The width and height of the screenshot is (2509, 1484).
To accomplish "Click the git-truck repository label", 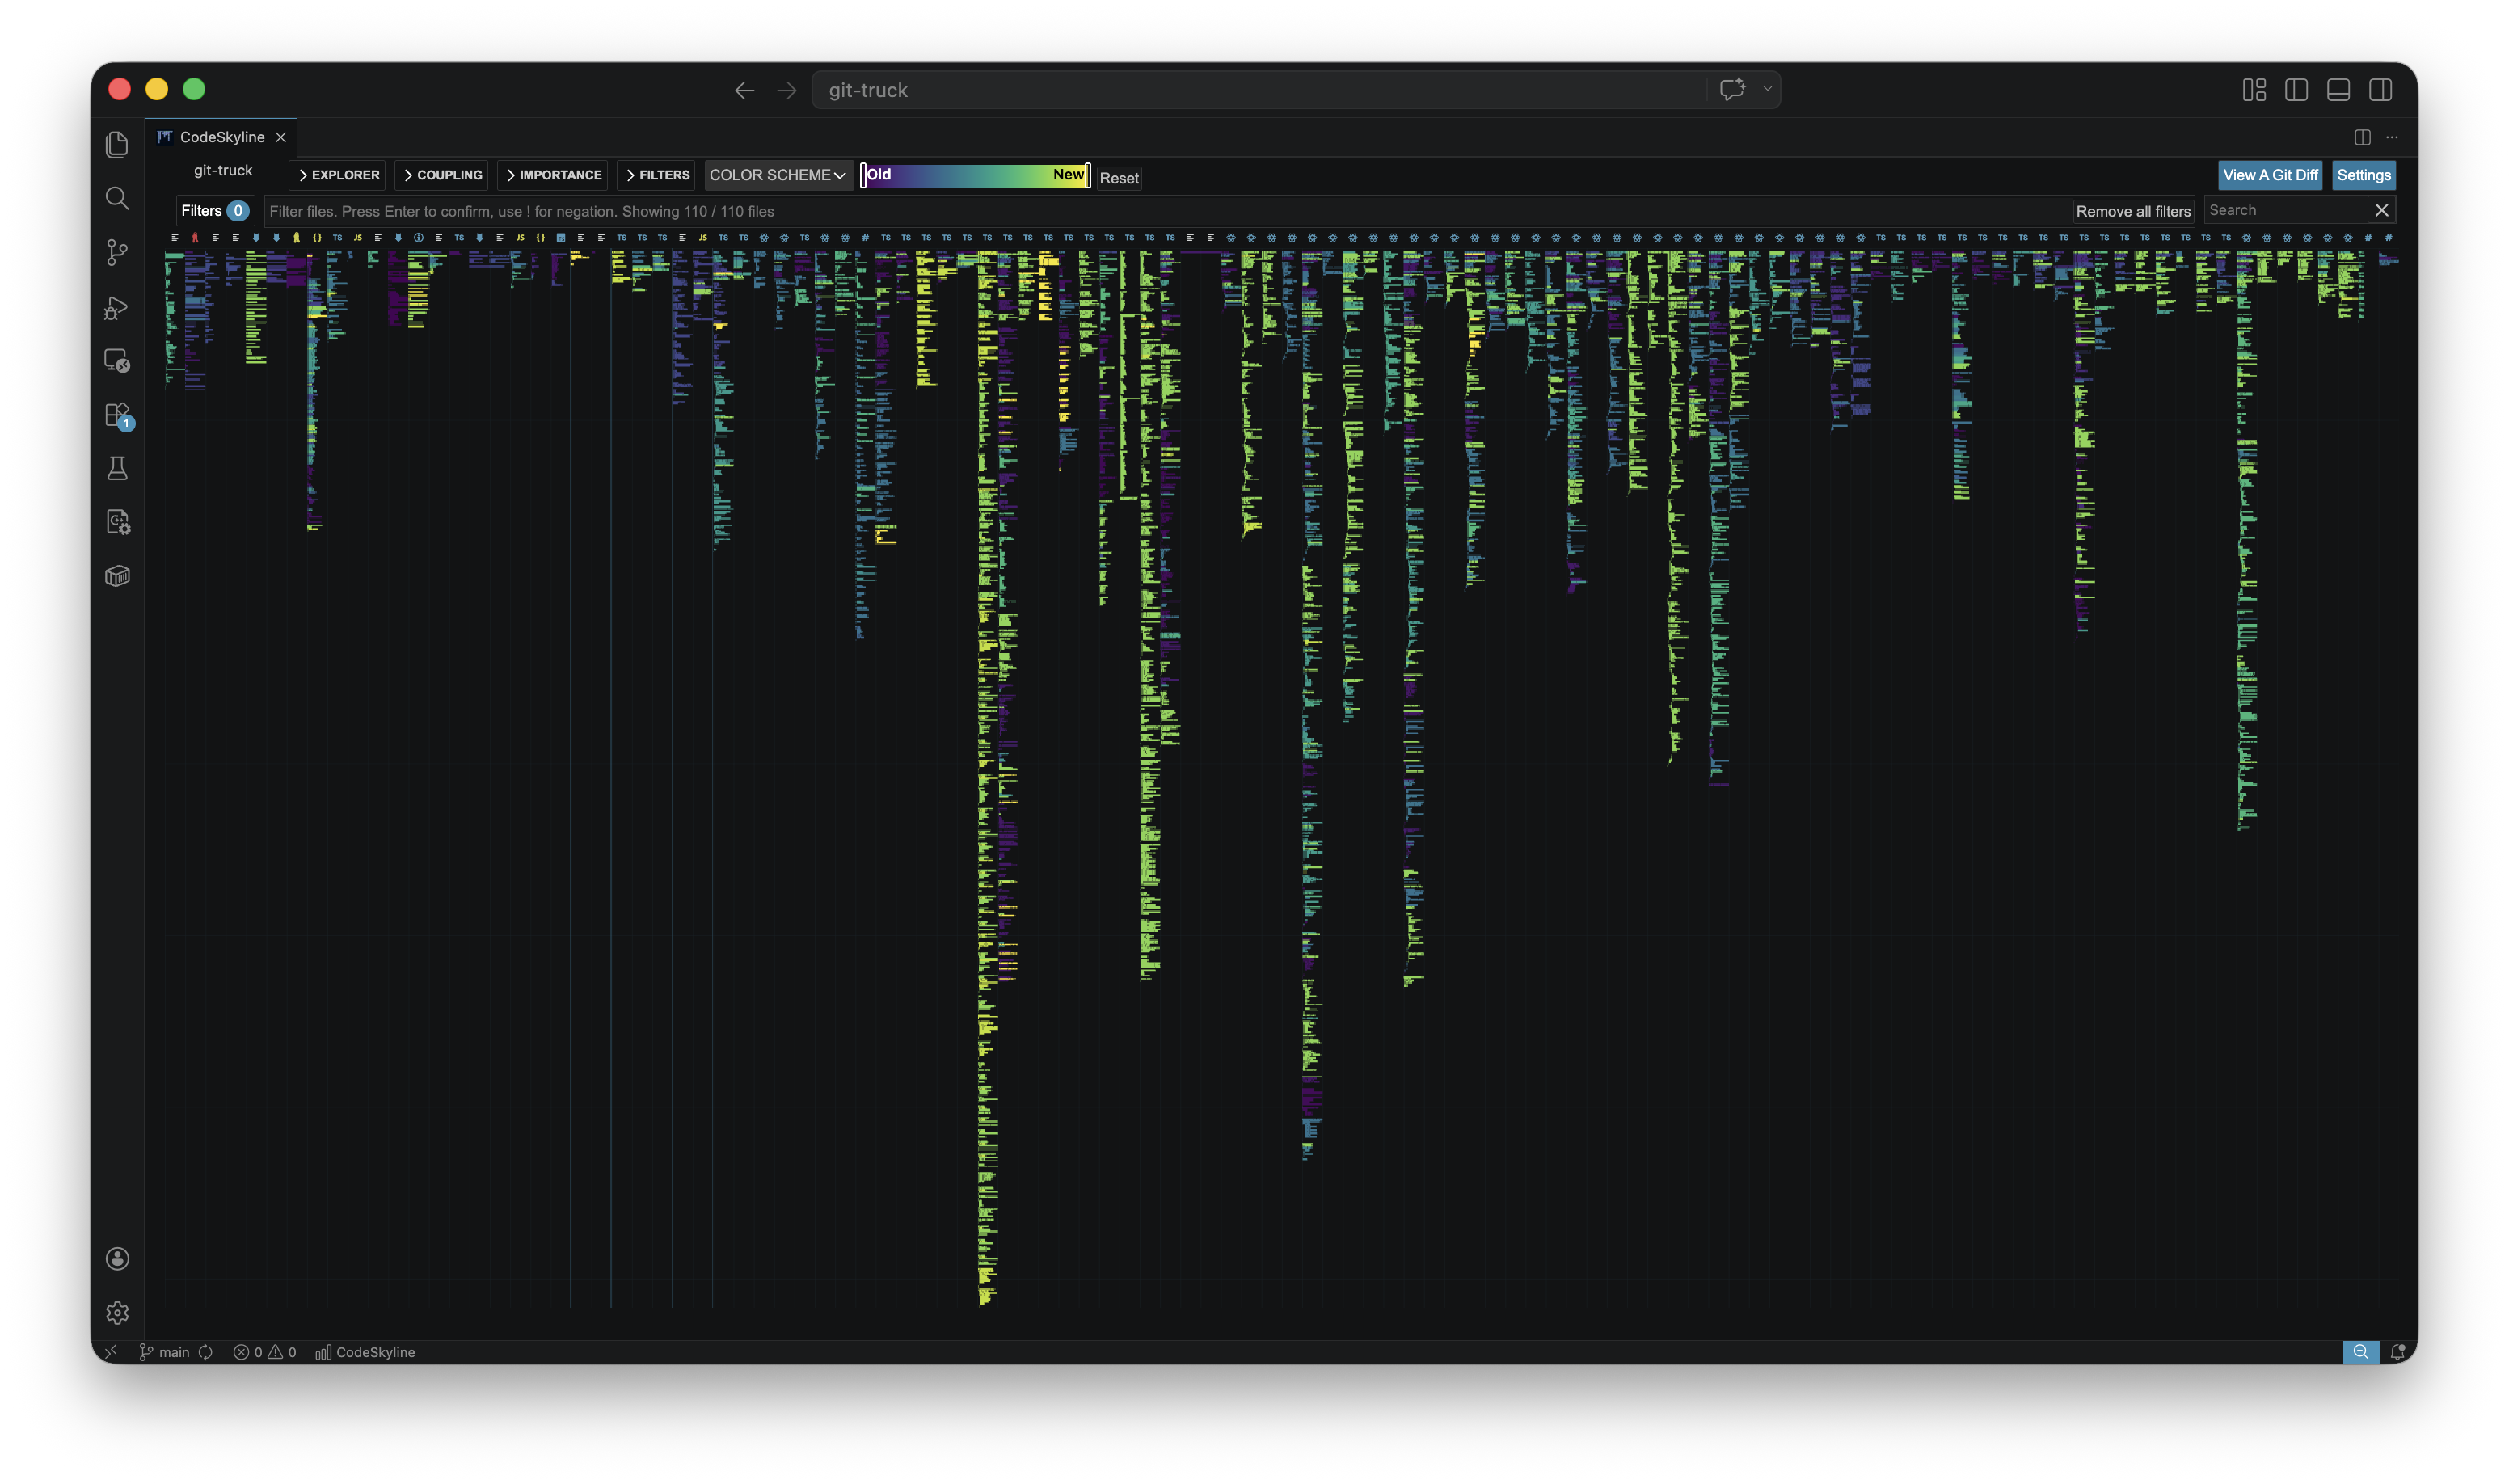I will coord(223,170).
